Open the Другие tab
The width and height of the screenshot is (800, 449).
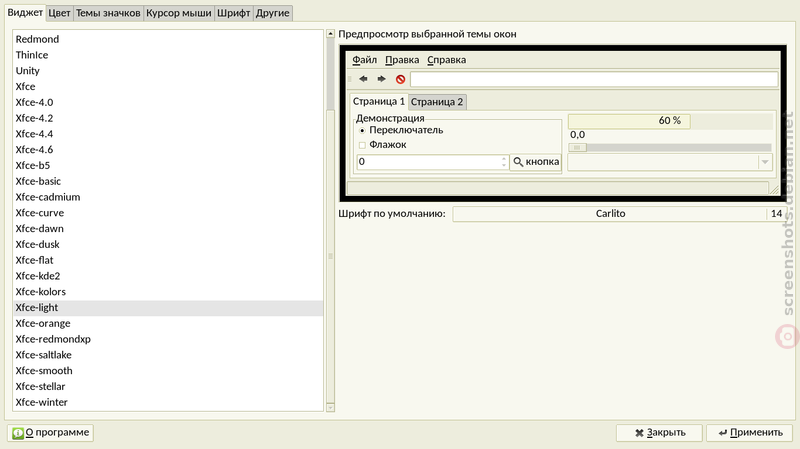[x=272, y=13]
